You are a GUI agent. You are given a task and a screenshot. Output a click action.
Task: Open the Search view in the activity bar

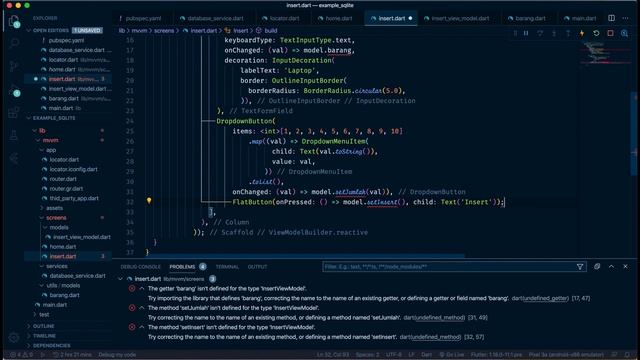14,43
